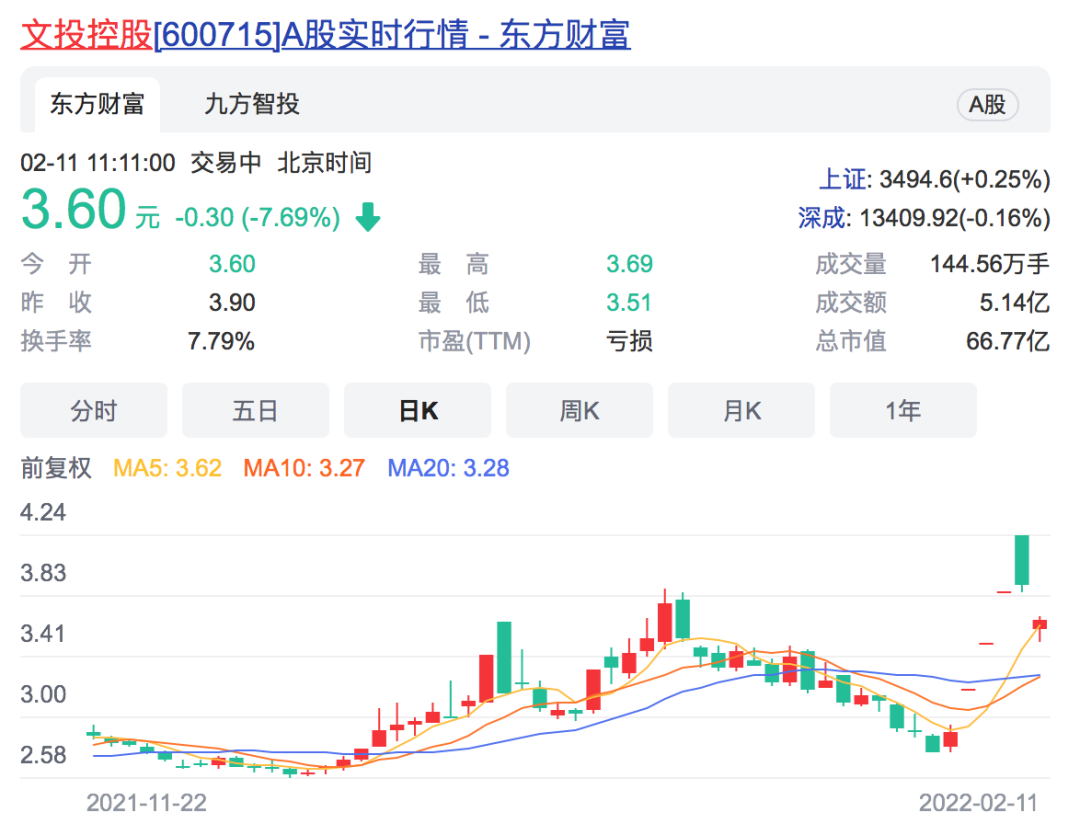Click the 2022-02-11 date label

(x=978, y=802)
